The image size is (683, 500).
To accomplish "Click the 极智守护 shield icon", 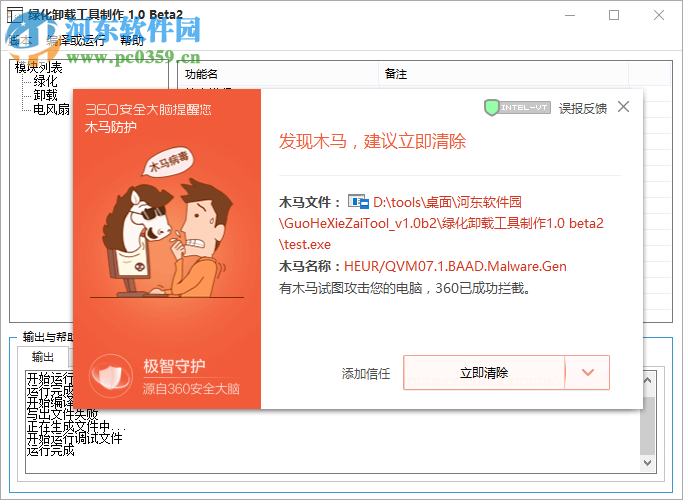I will coord(110,376).
